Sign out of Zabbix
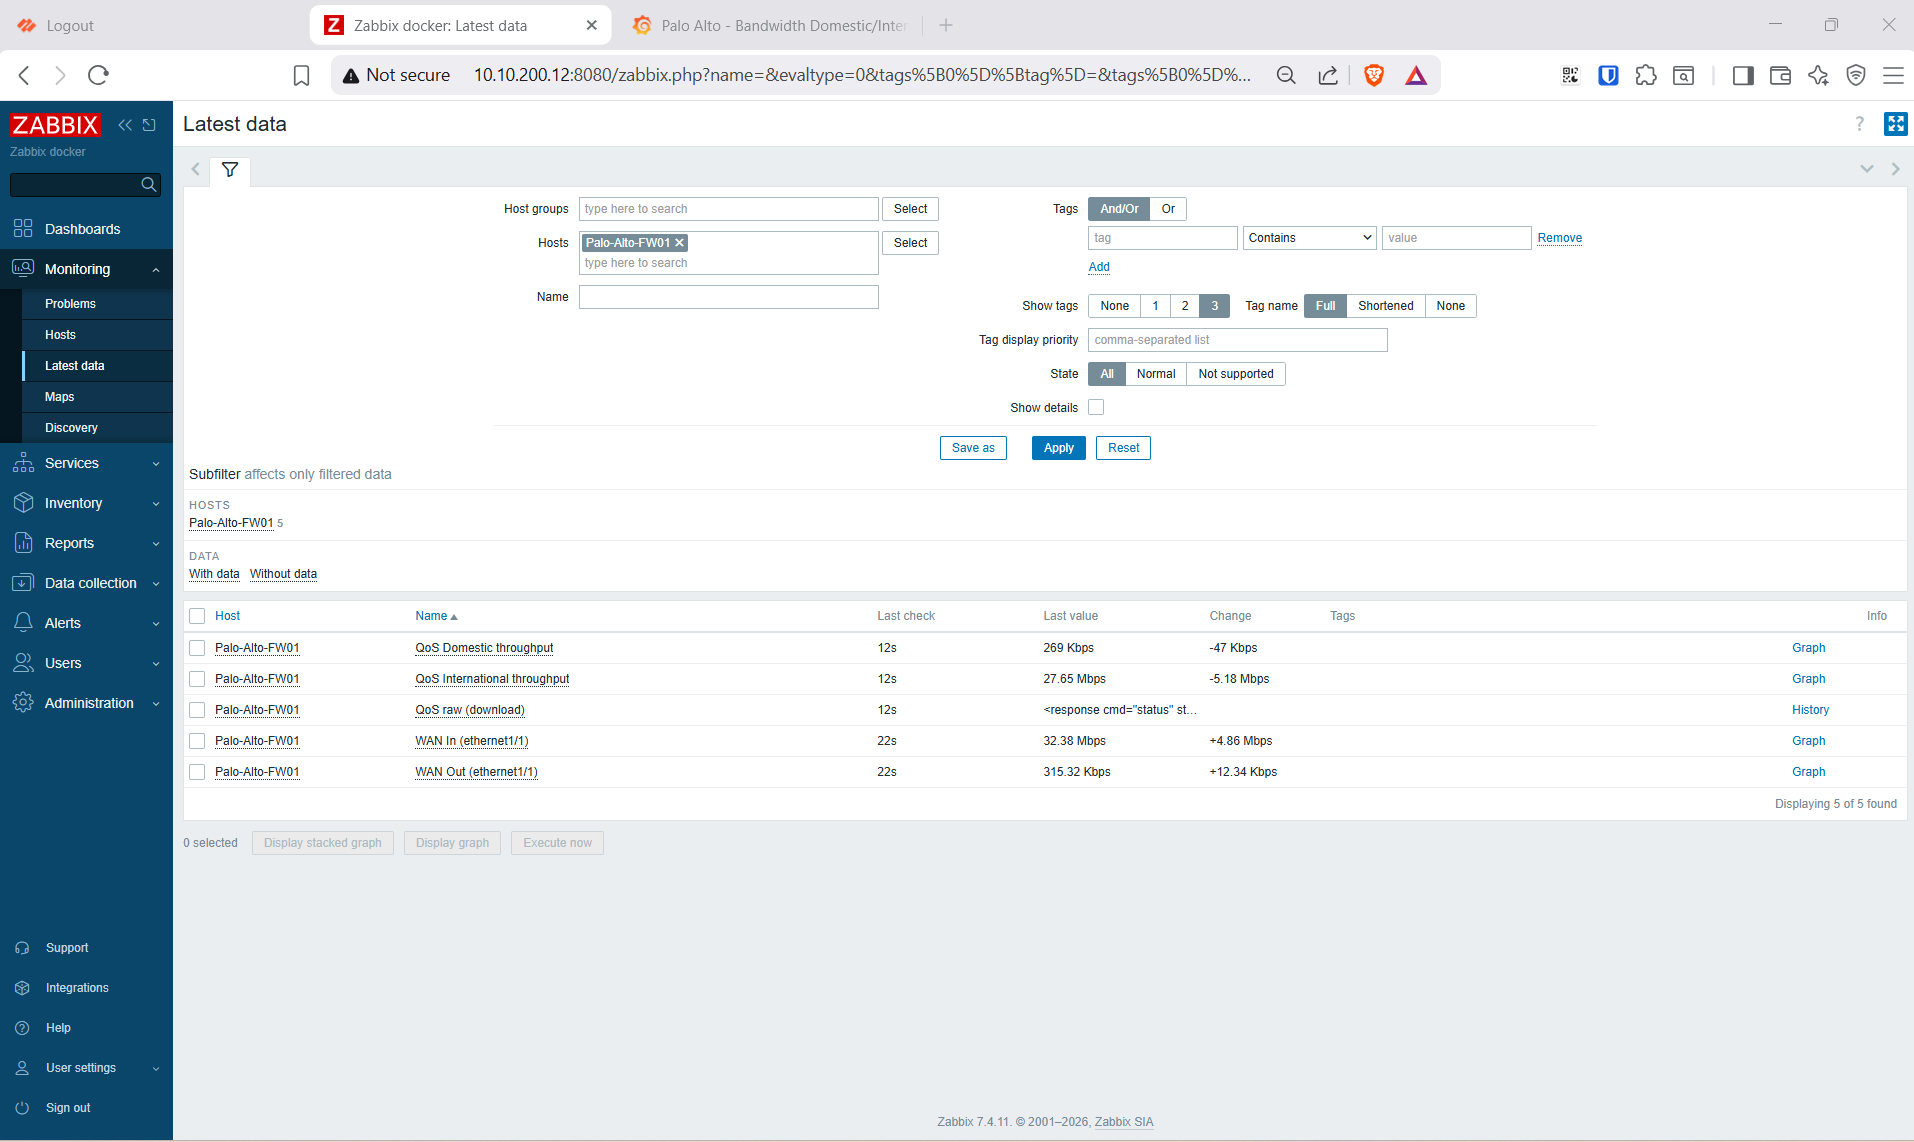This screenshot has height=1142, width=1914. (68, 1108)
